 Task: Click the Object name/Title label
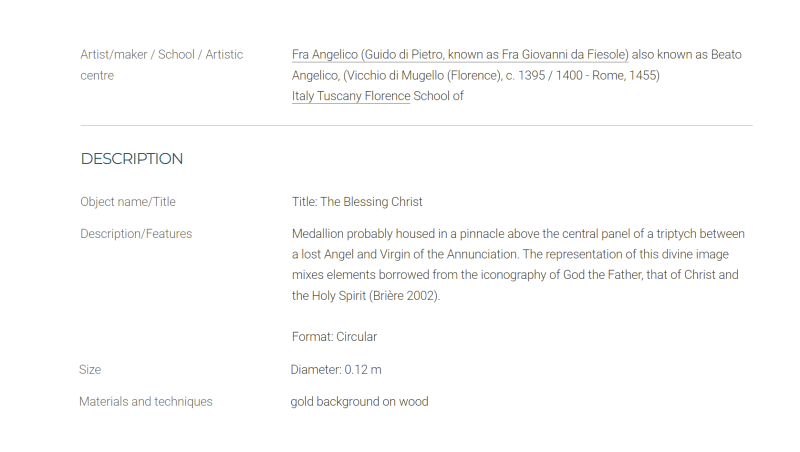tap(128, 202)
